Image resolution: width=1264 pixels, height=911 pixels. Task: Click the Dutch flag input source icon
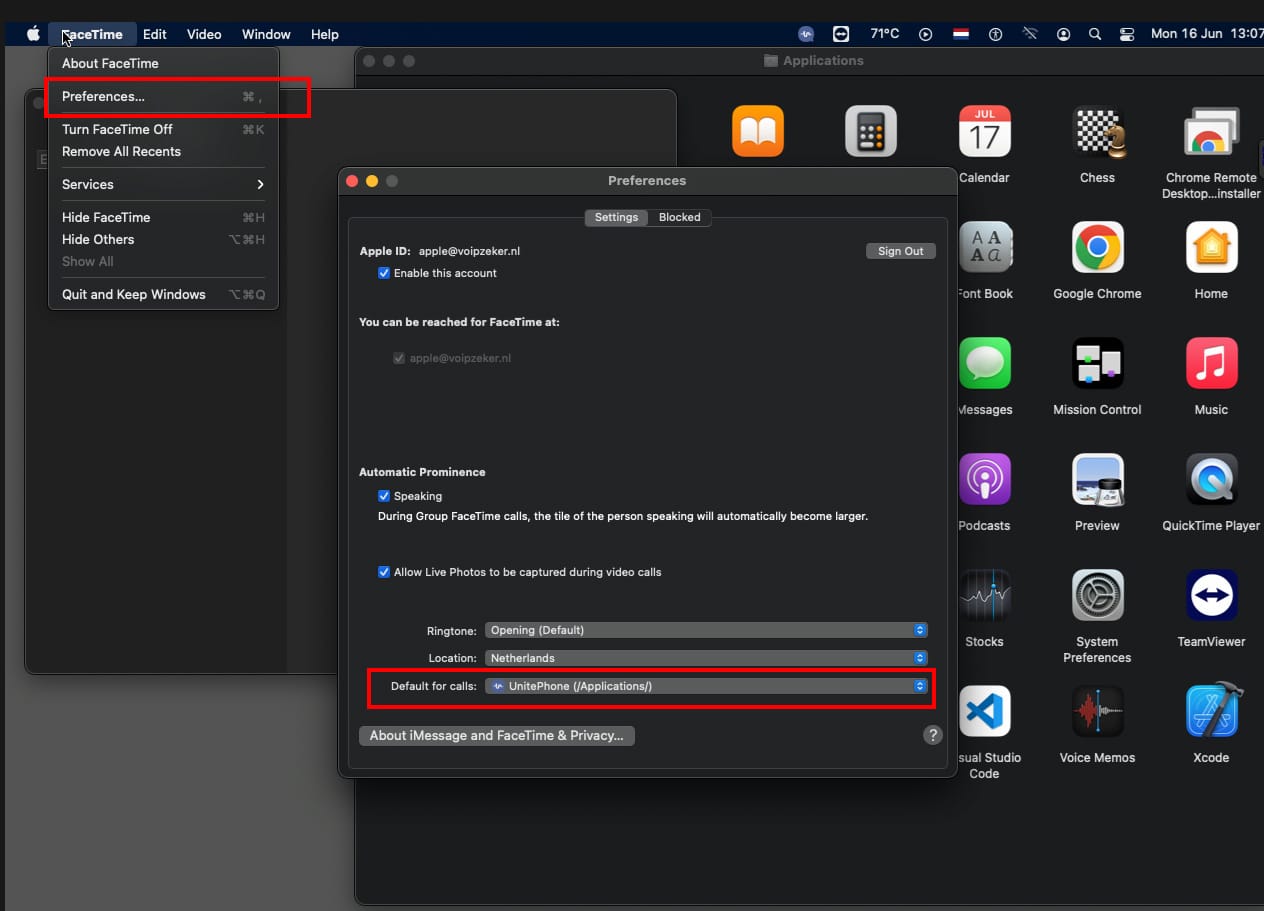(x=961, y=34)
